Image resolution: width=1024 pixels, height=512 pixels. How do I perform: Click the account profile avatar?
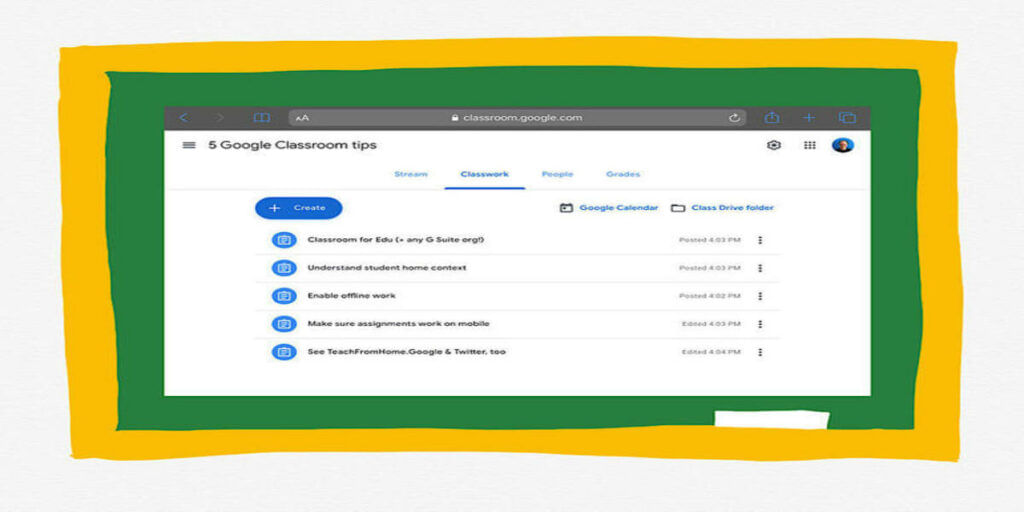click(x=842, y=145)
